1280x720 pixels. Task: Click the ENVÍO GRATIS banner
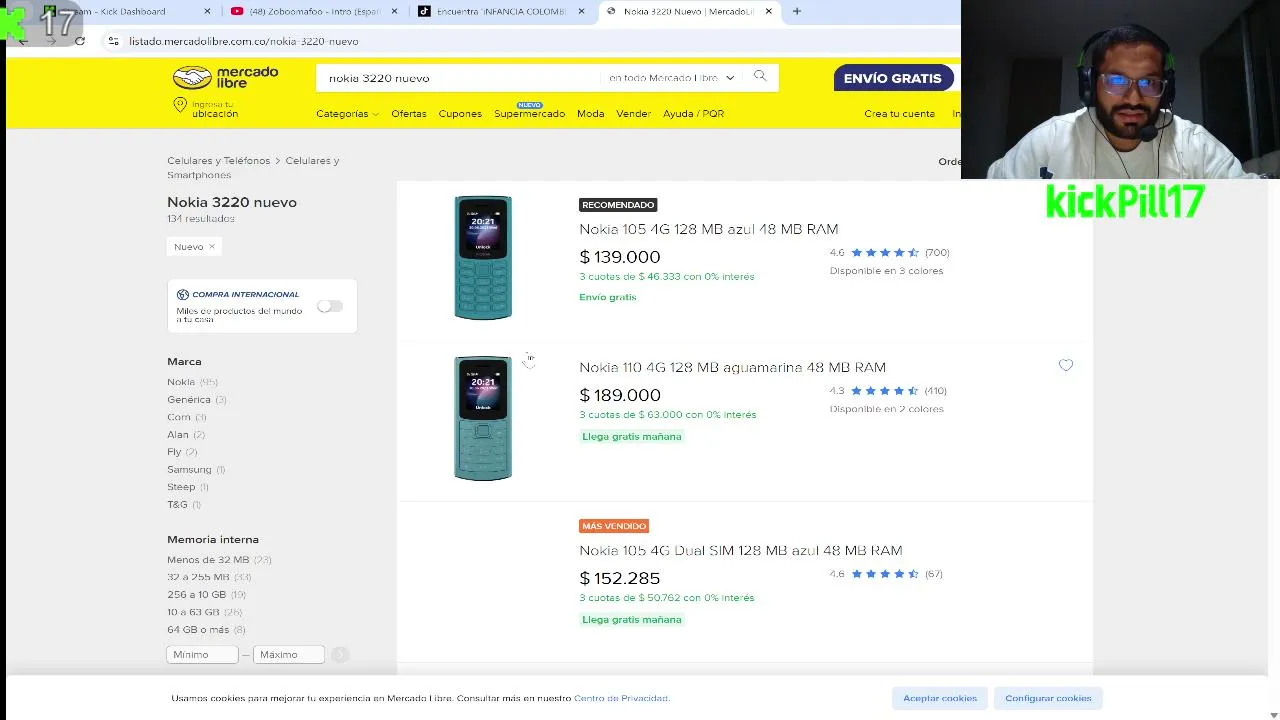[x=892, y=78]
